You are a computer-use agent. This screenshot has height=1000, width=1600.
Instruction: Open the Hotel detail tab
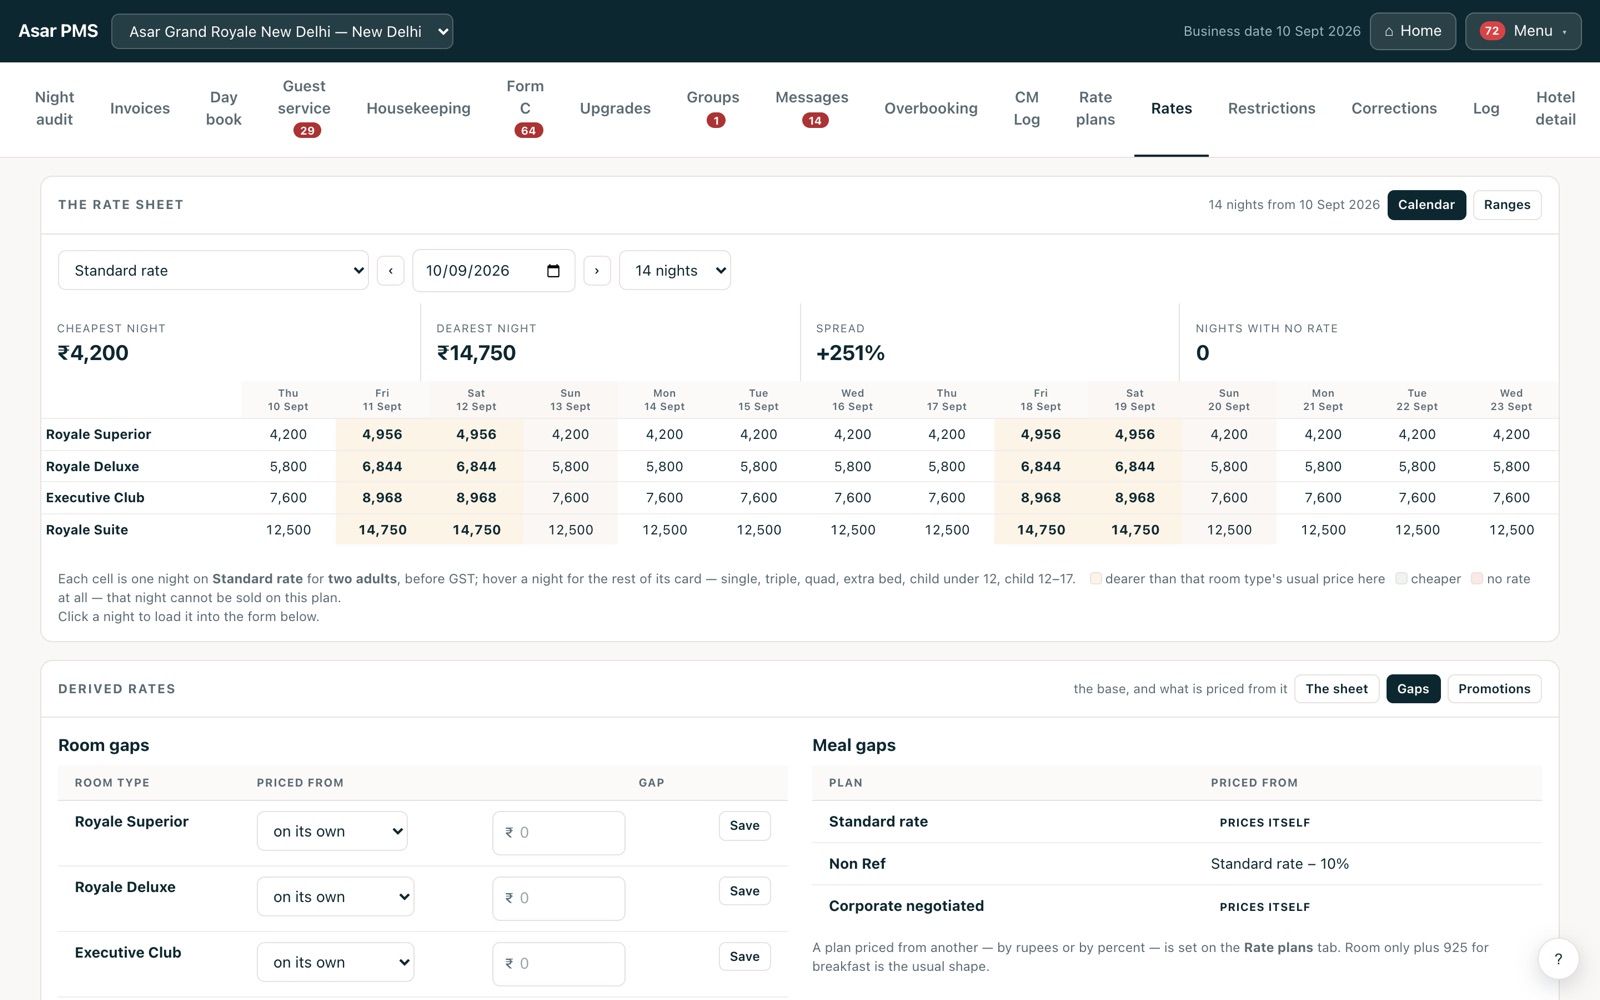click(1555, 108)
